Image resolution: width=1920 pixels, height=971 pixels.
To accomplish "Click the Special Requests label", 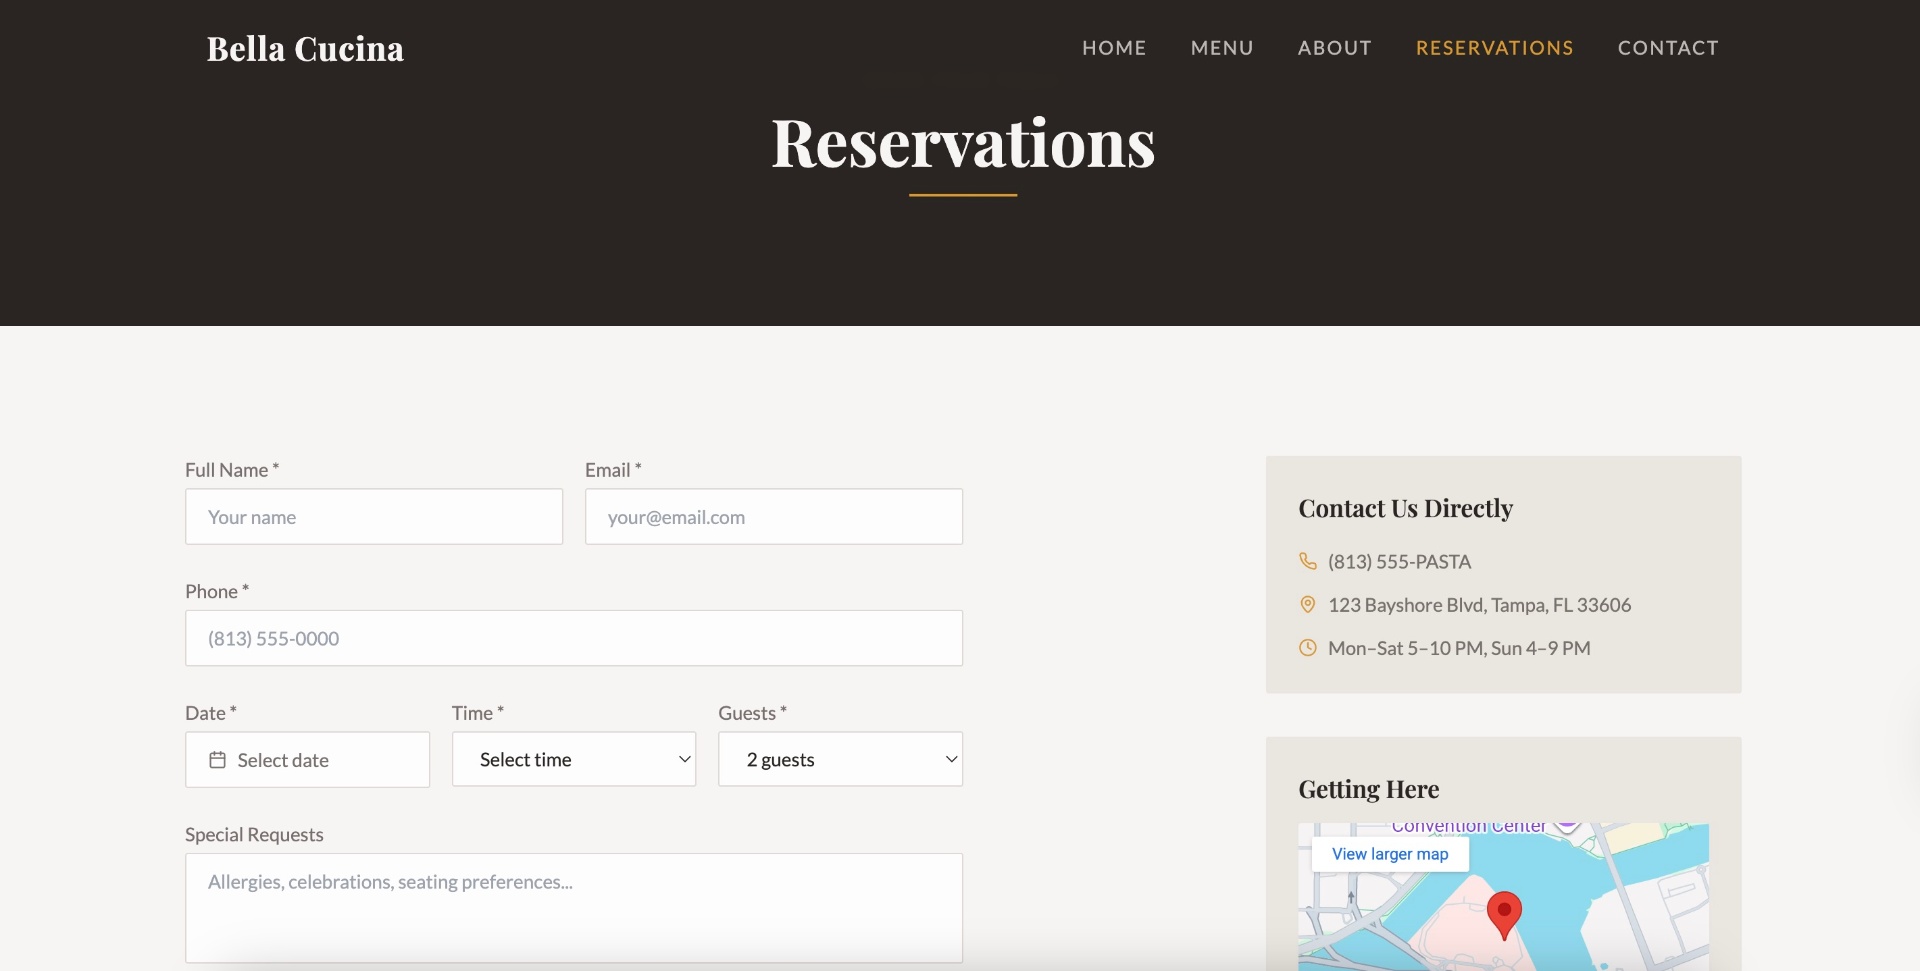I will pyautogui.click(x=254, y=834).
